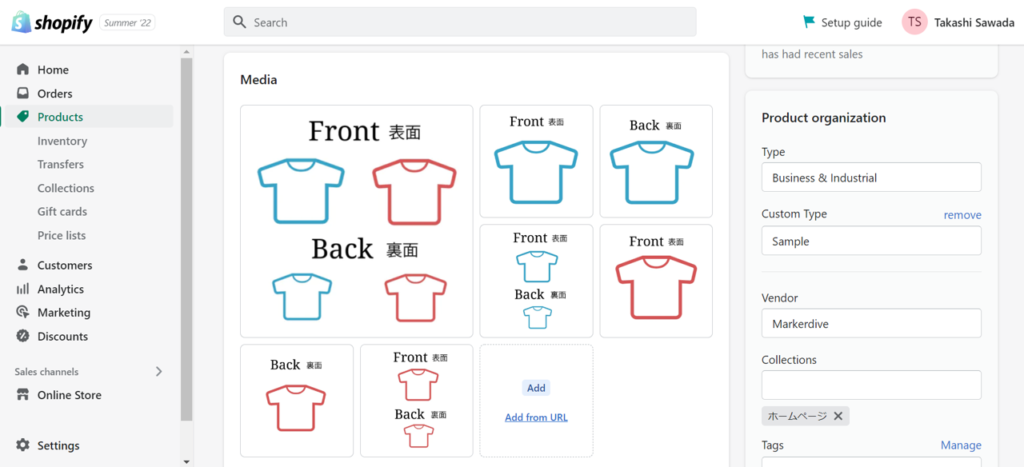
Task: Click the Shopify logo
Action: 52,23
